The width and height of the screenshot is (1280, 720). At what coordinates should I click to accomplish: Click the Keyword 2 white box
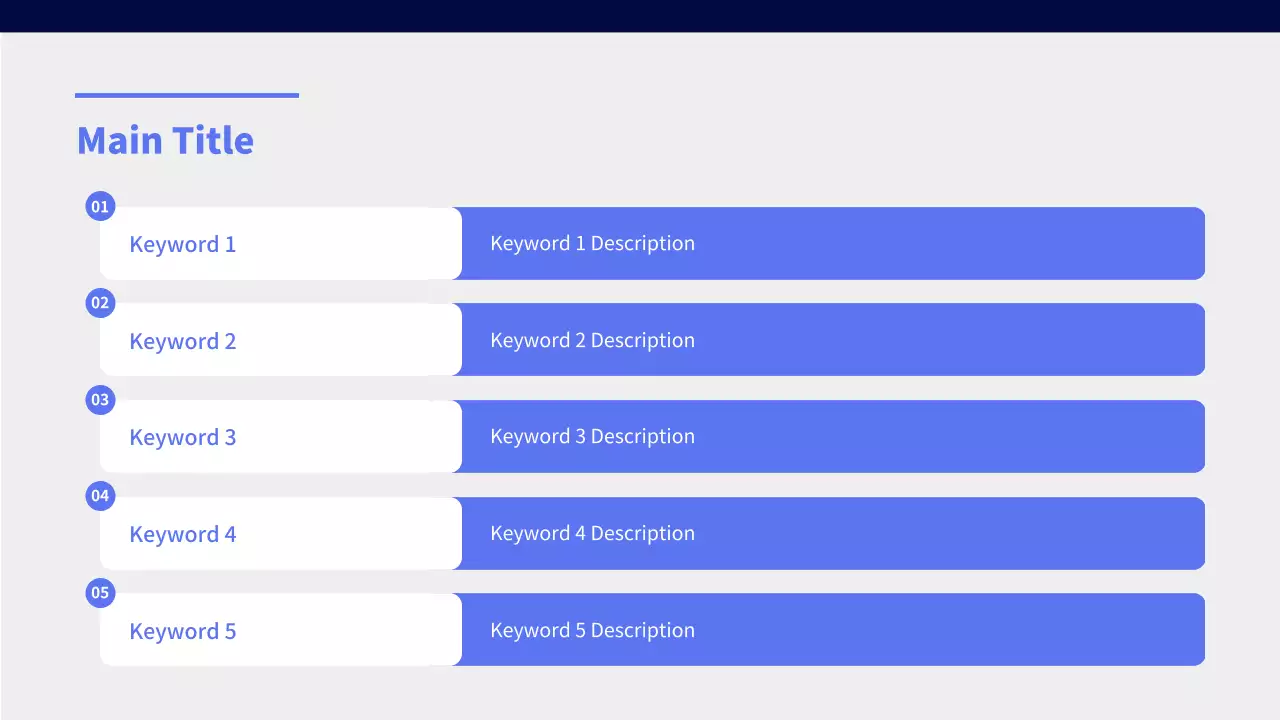coord(280,341)
